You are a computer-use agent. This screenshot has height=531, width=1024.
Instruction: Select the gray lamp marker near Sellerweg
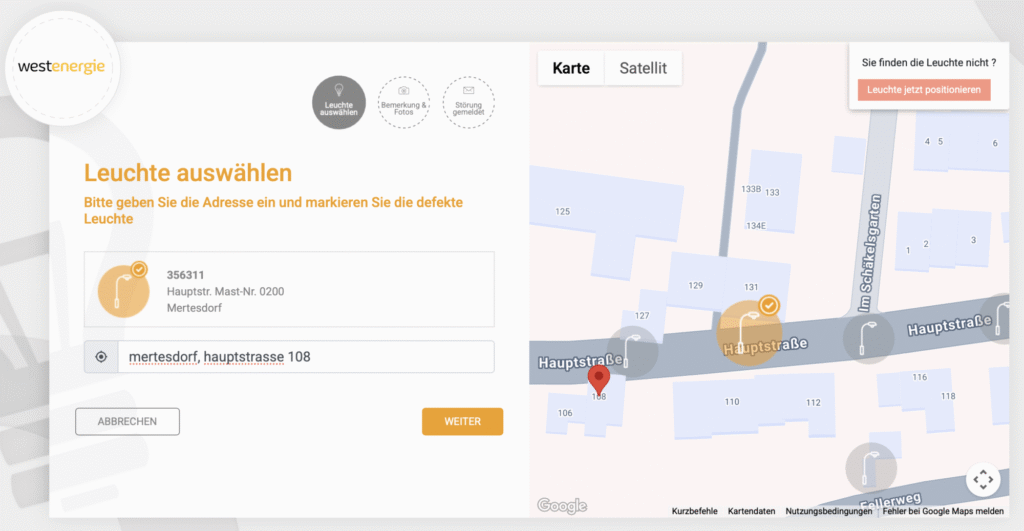[870, 467]
